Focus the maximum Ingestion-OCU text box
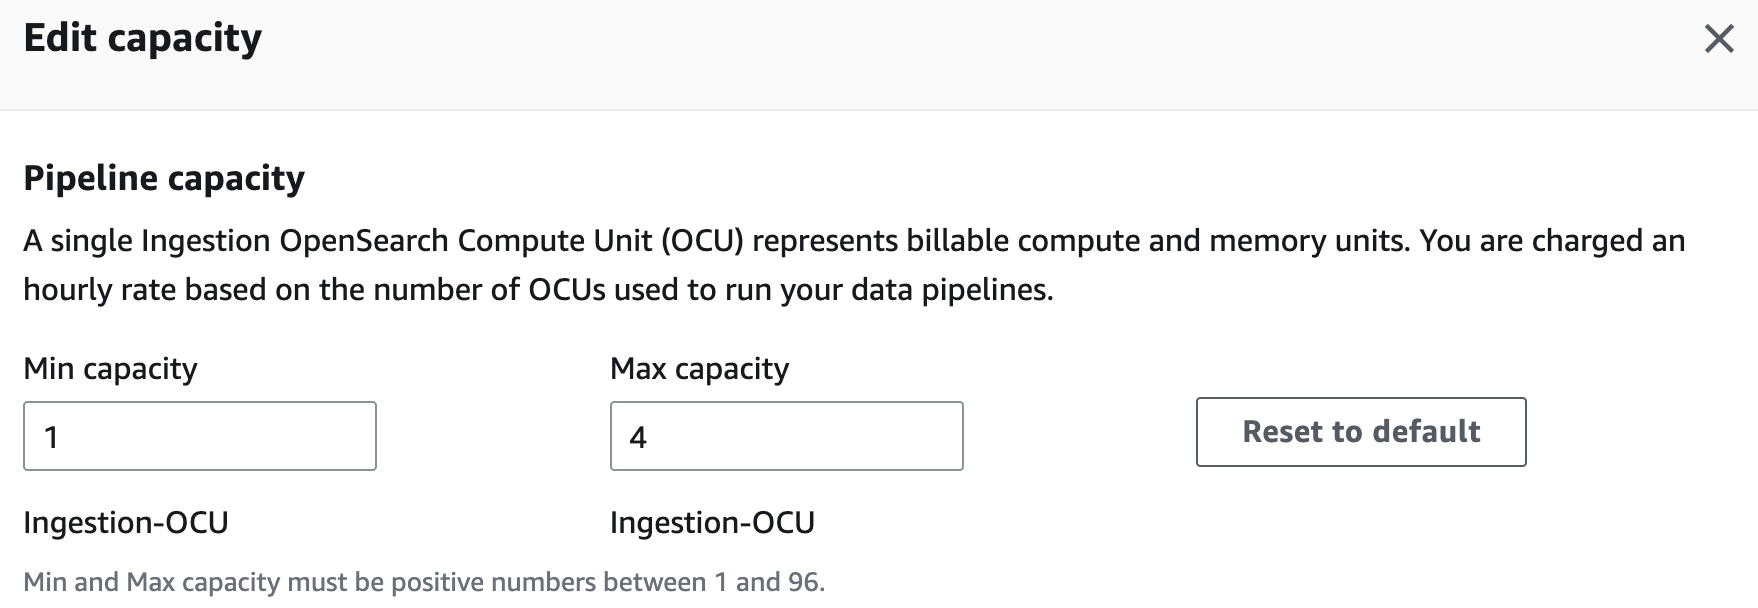 click(x=786, y=435)
